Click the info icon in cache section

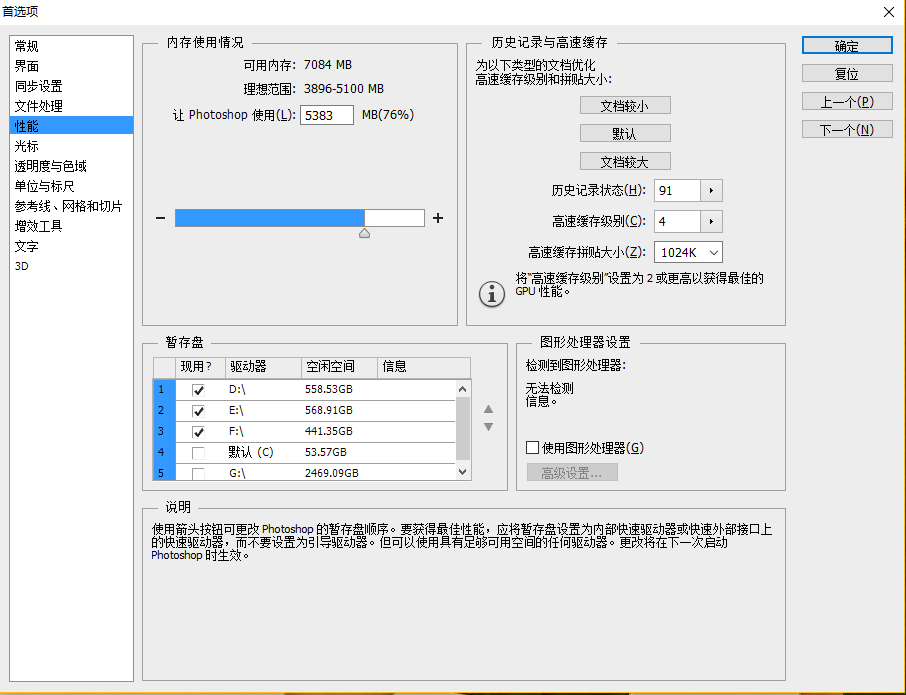click(x=492, y=294)
